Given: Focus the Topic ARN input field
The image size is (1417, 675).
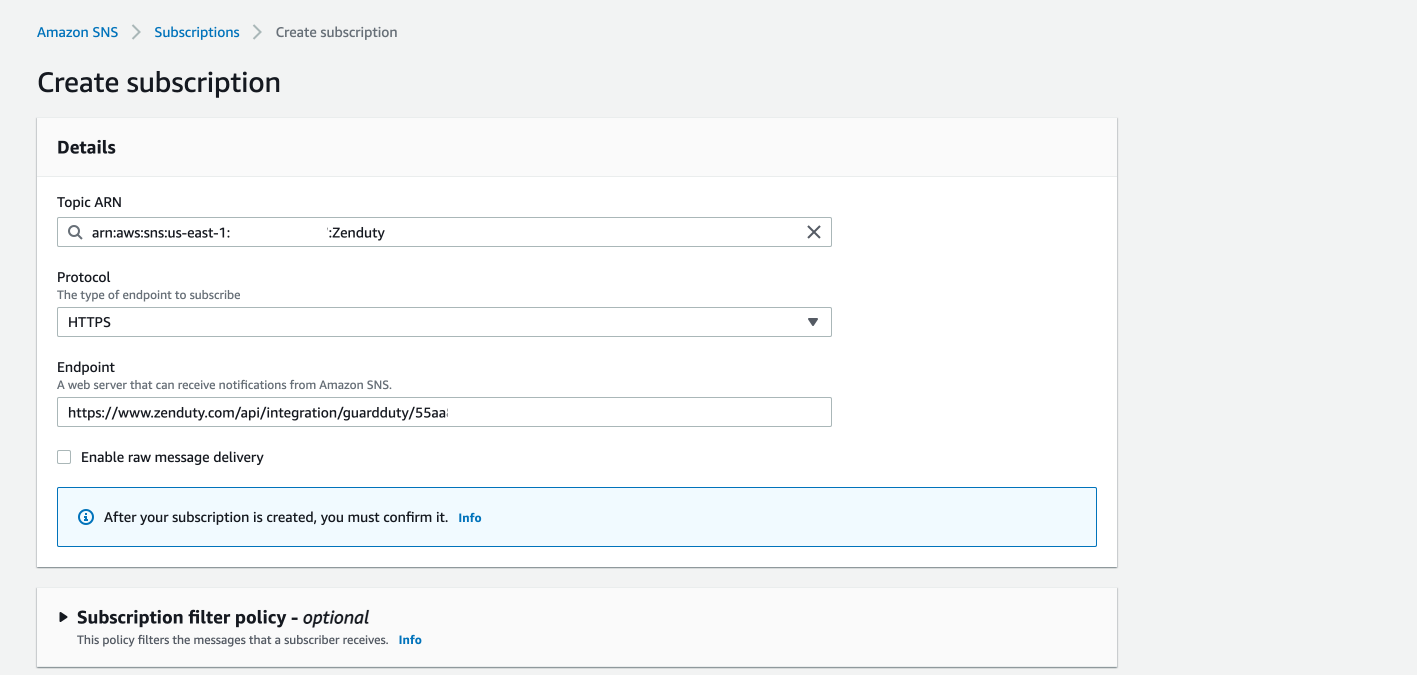Looking at the screenshot, I should coord(444,232).
